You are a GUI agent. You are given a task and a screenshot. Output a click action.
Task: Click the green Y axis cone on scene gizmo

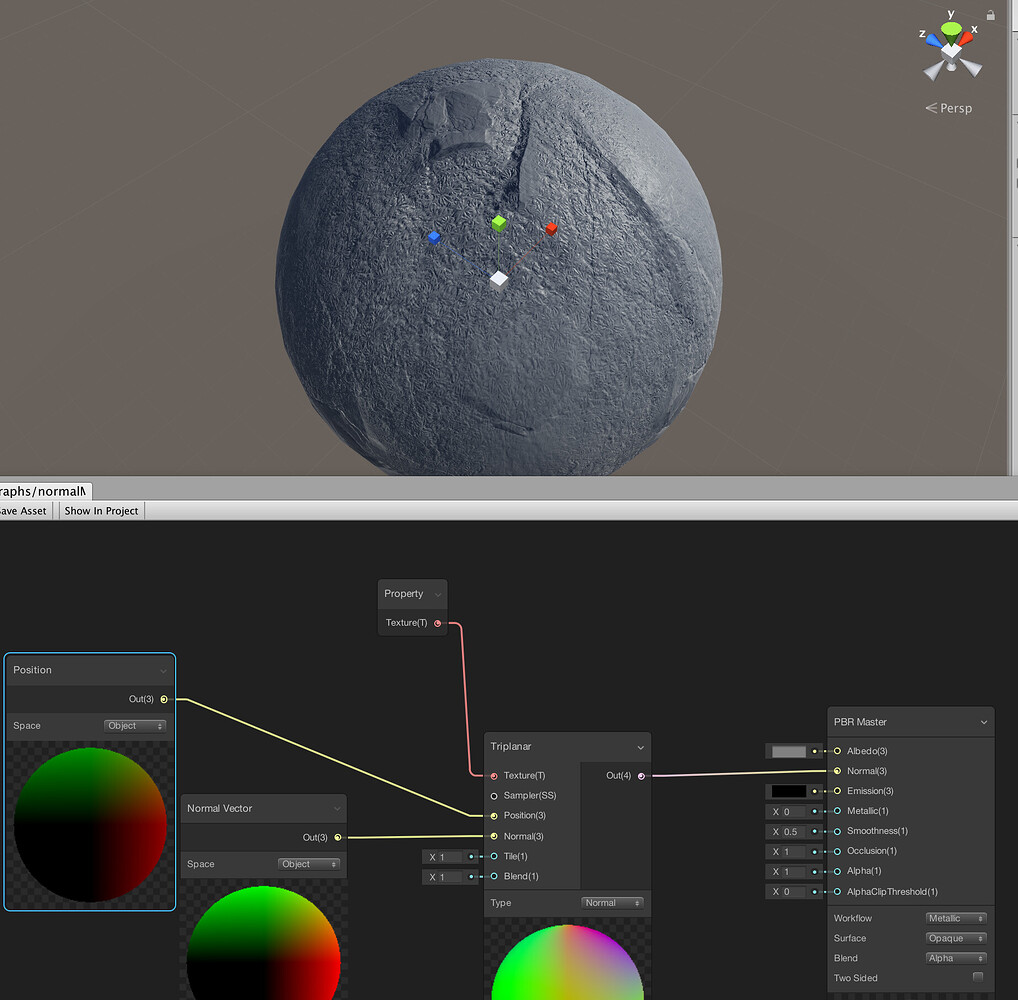tap(951, 30)
